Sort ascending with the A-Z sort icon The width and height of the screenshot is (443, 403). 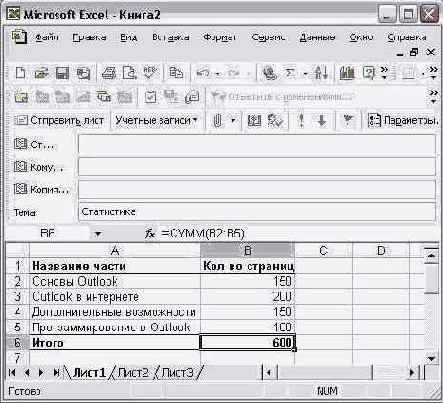[321, 73]
